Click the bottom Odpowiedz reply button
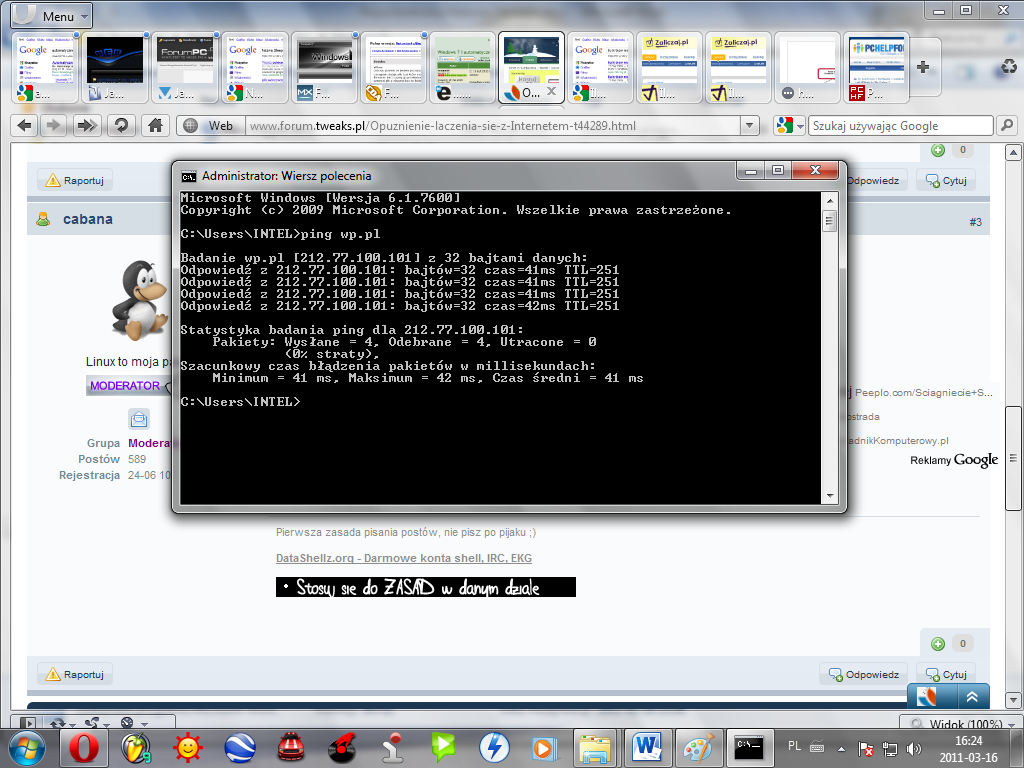Image resolution: width=1024 pixels, height=768 pixels. coord(865,674)
